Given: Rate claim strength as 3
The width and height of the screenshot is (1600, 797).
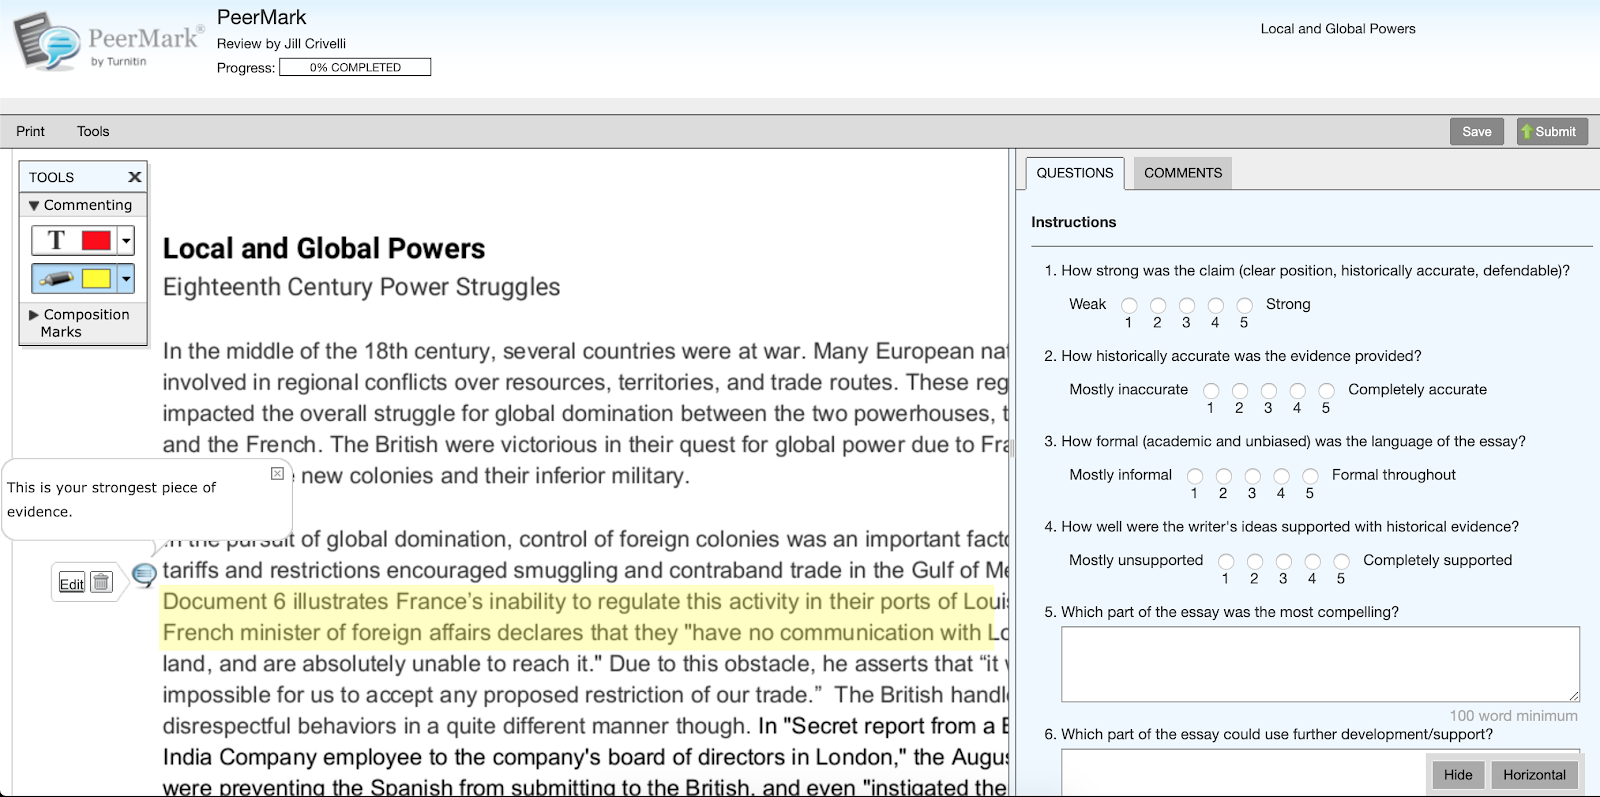Looking at the screenshot, I should (1187, 306).
